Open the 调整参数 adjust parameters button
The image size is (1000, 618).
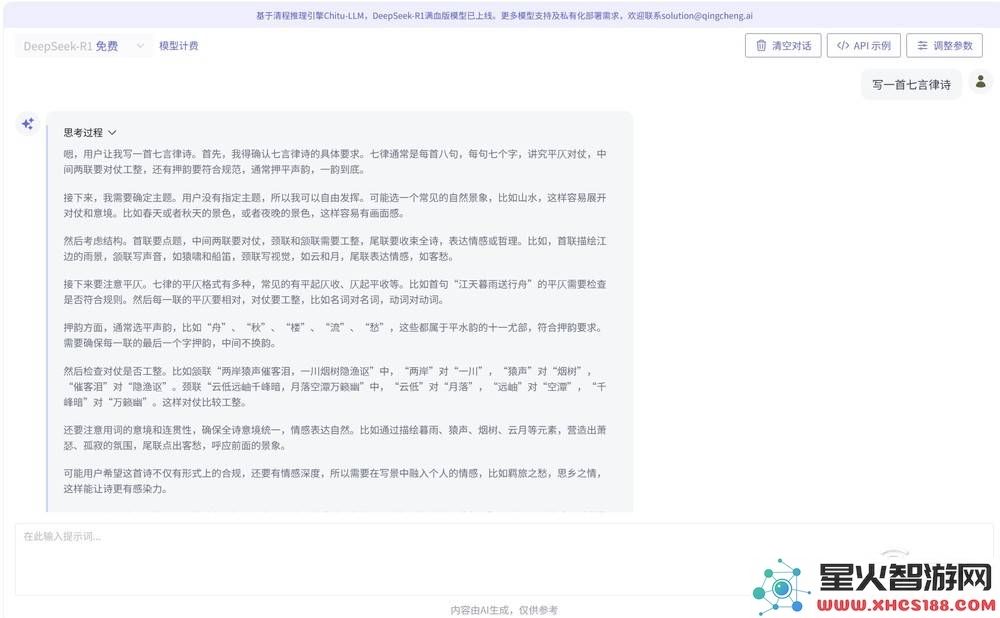[945, 45]
